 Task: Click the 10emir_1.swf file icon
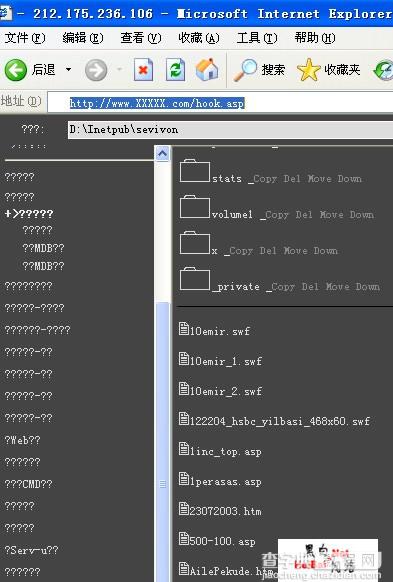(x=184, y=359)
